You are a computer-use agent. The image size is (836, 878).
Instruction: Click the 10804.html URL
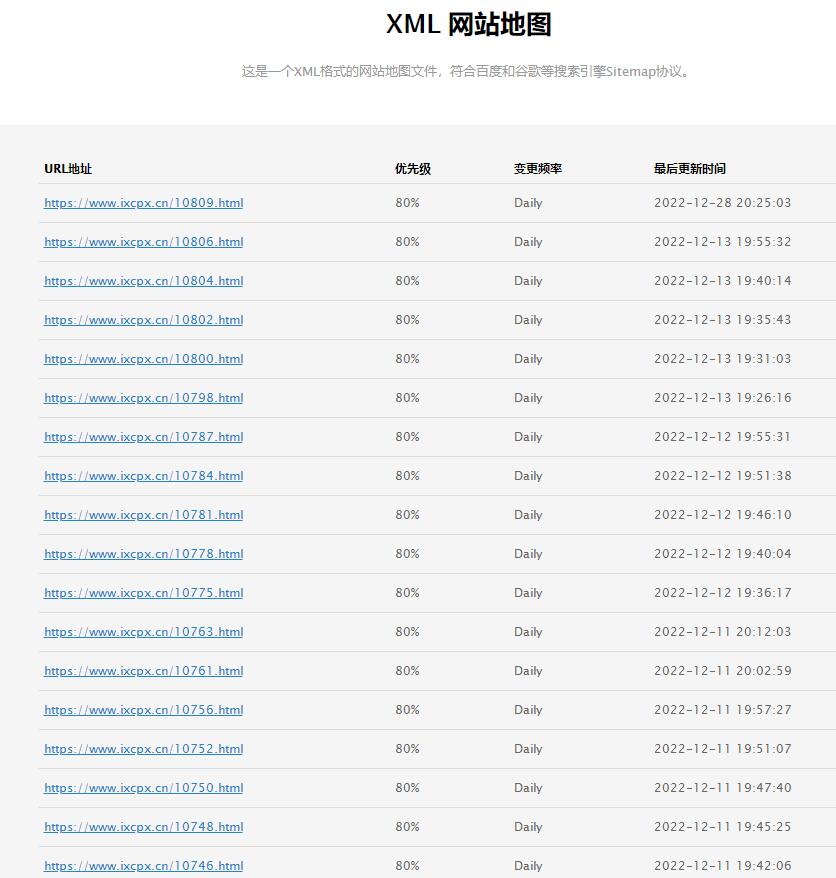click(143, 281)
